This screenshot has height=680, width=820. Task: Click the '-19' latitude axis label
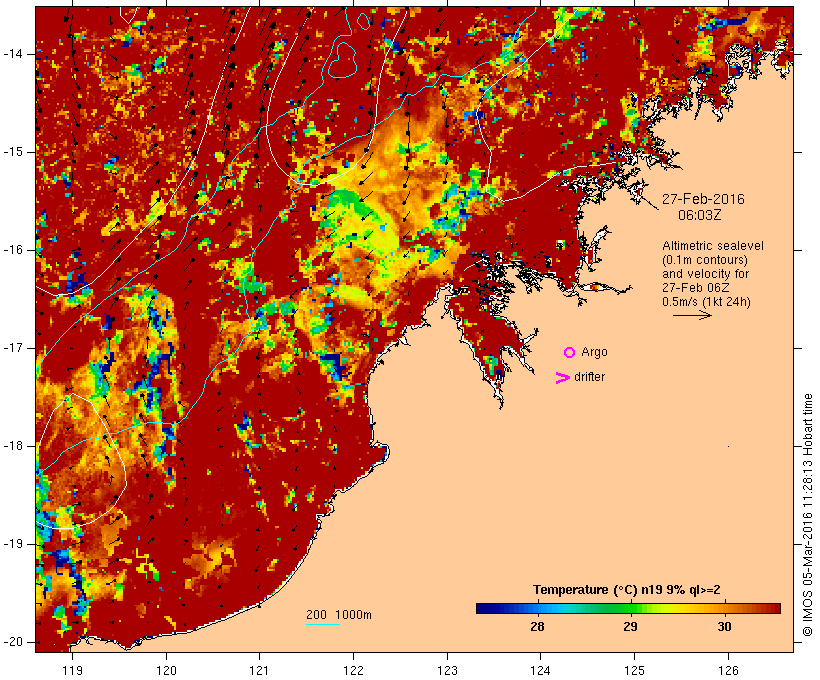(13, 544)
